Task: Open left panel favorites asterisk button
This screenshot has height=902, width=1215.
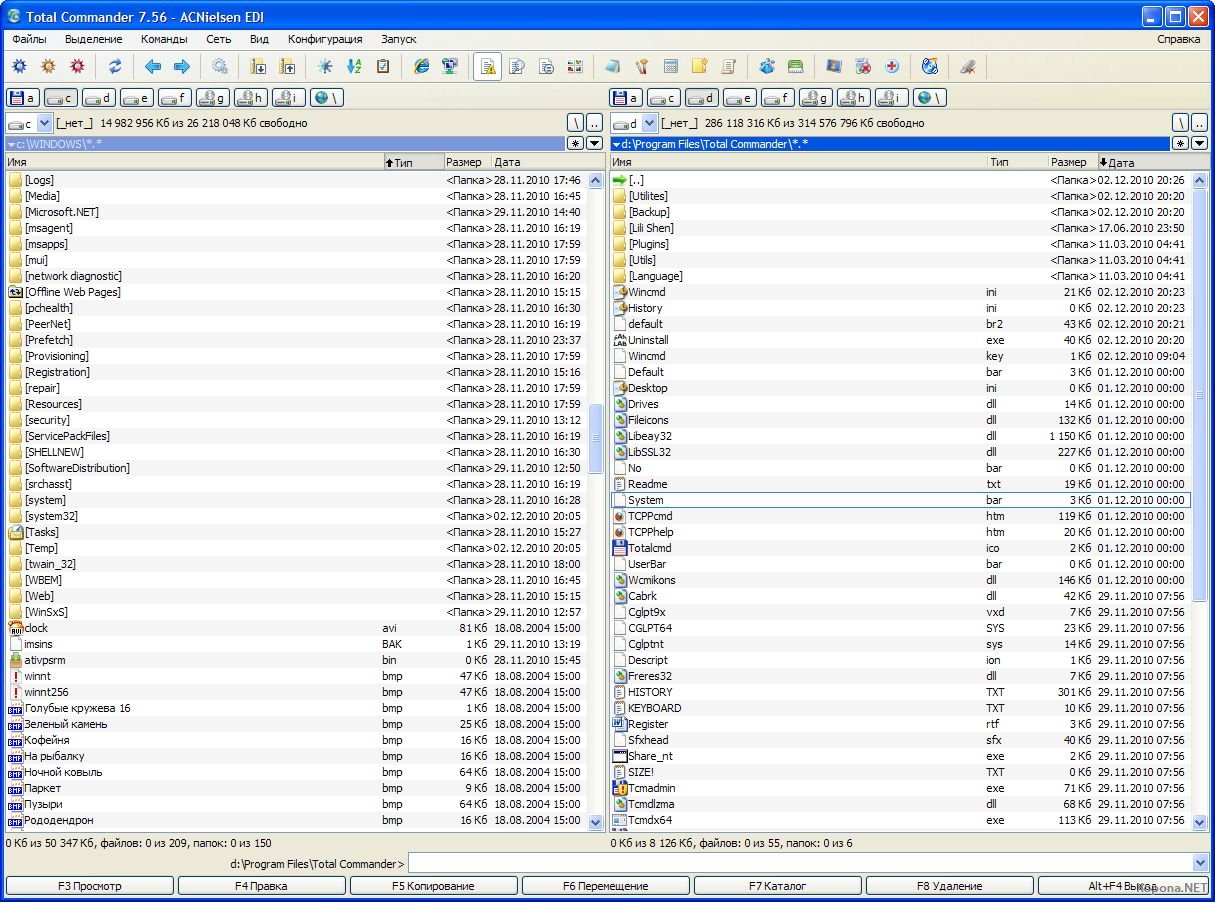Action: click(x=576, y=144)
